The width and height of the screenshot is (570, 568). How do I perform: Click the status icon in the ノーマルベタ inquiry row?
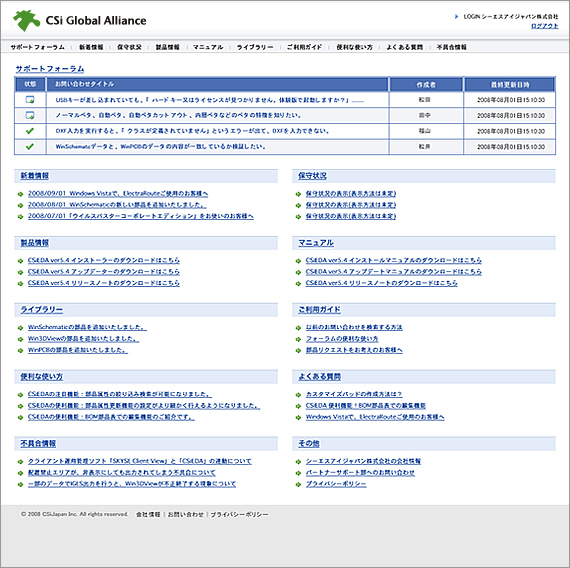coord(30,115)
